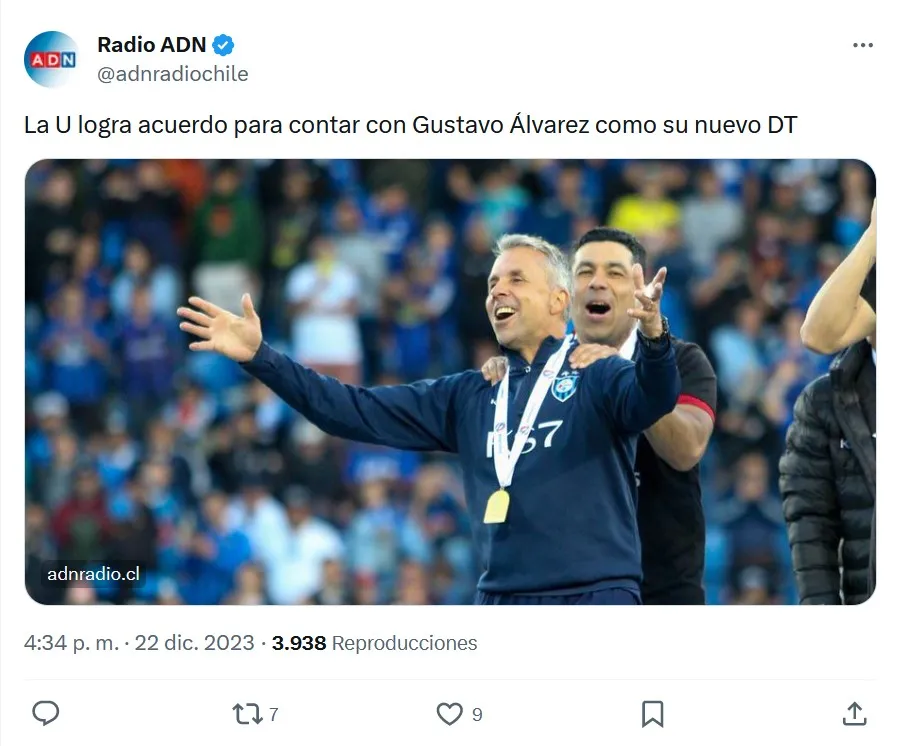Open the article image card
Viewport: 898px width, 746px height.
[450, 381]
